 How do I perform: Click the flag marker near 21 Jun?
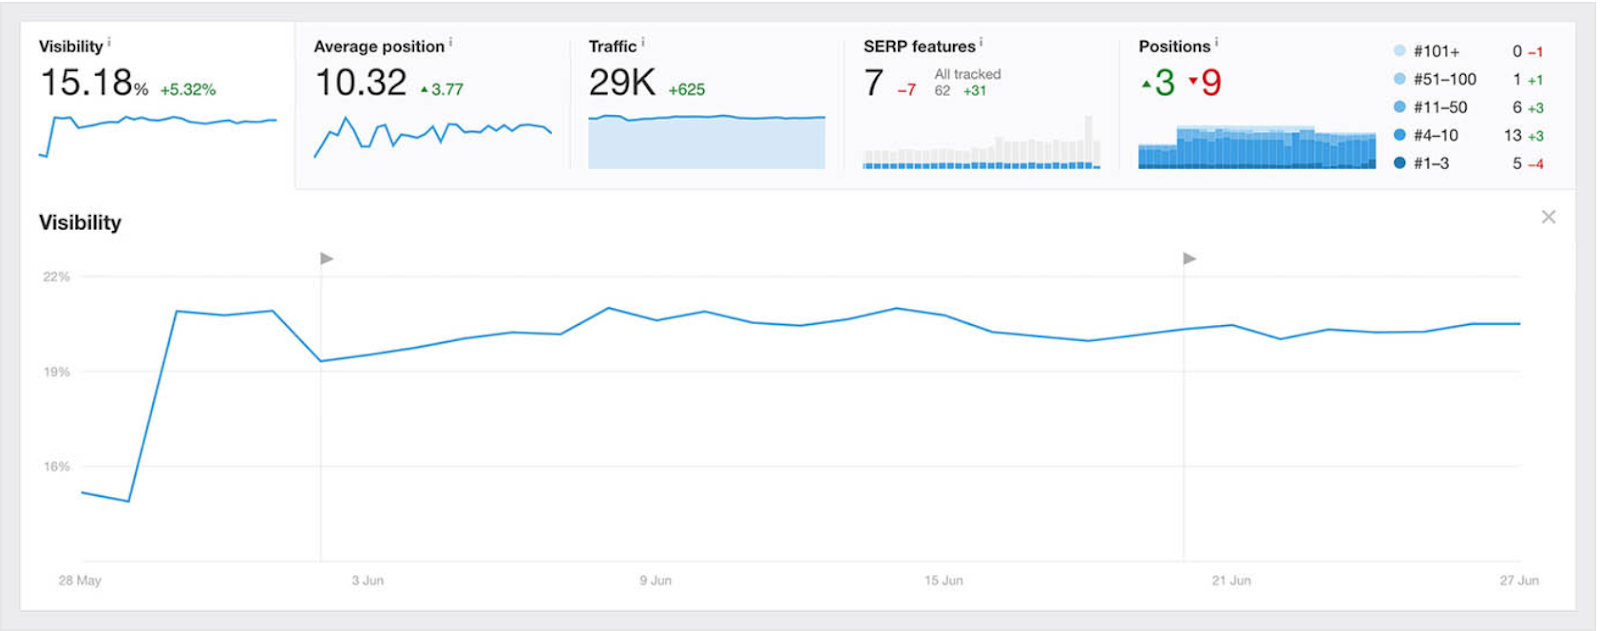[1190, 258]
